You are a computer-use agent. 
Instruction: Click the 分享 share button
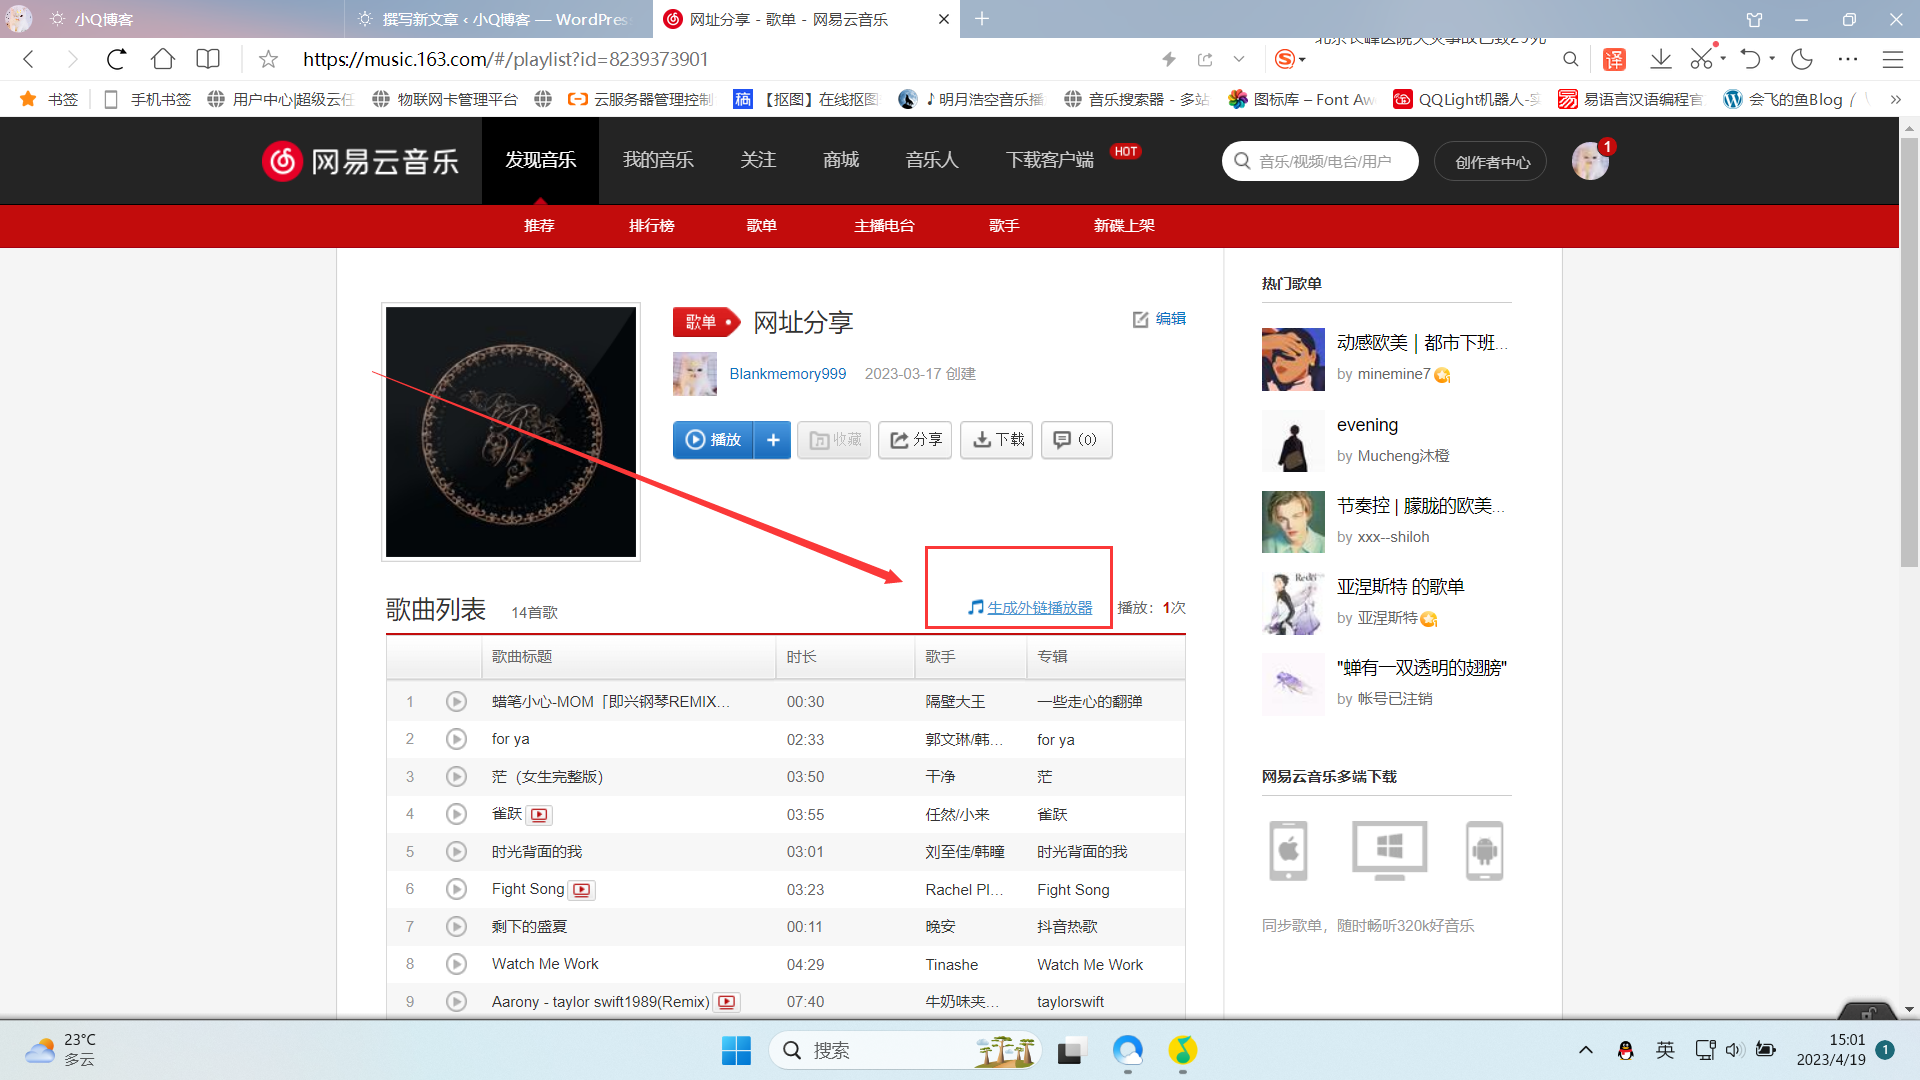click(x=915, y=440)
